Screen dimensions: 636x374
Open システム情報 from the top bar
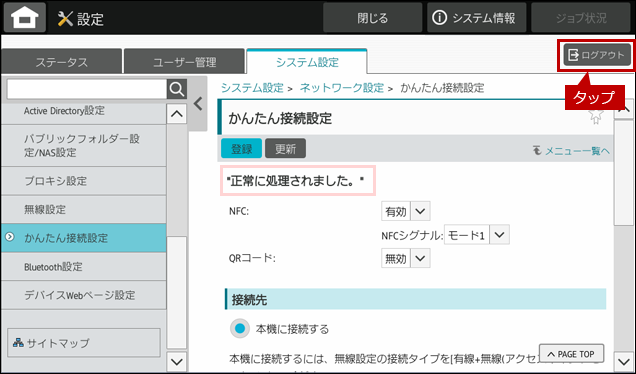tap(476, 18)
